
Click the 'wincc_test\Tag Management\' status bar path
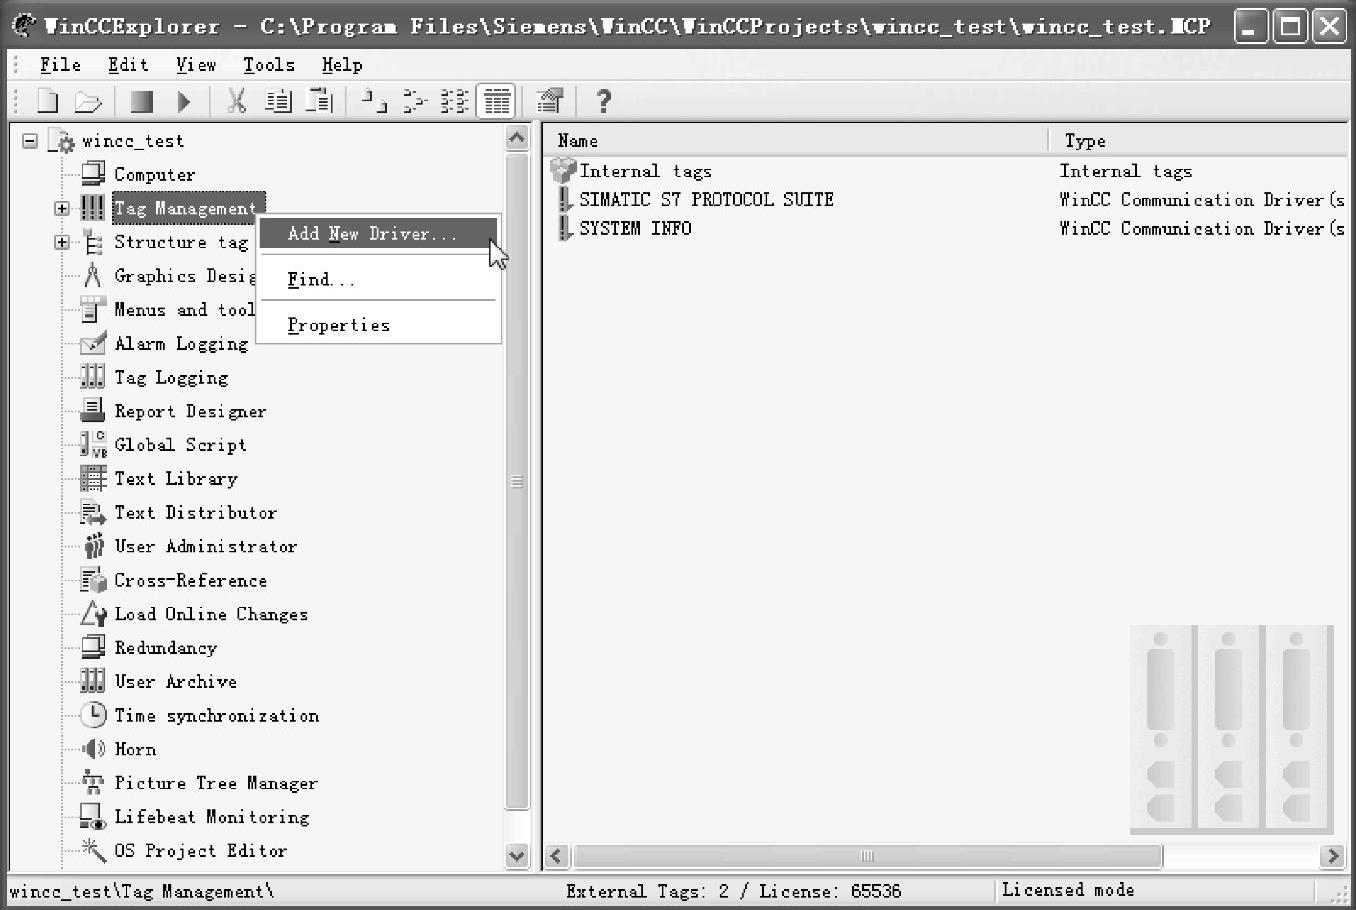[x=141, y=891]
